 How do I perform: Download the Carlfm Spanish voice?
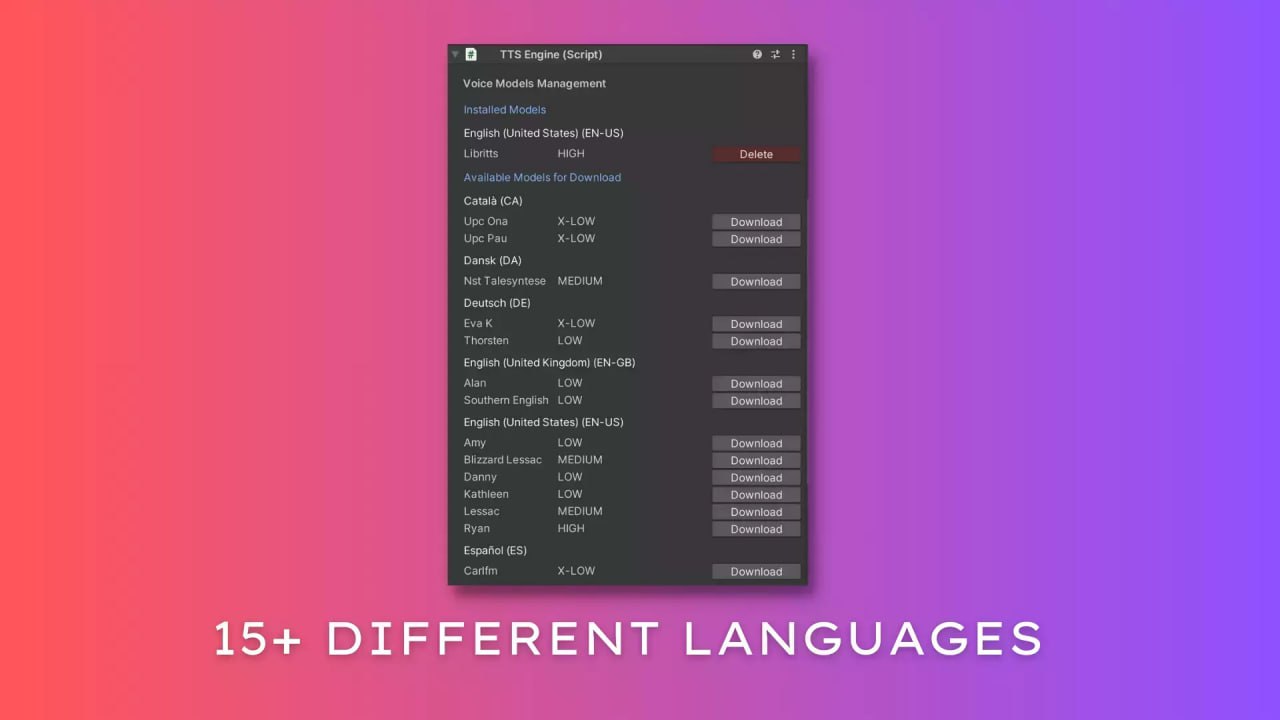tap(755, 571)
